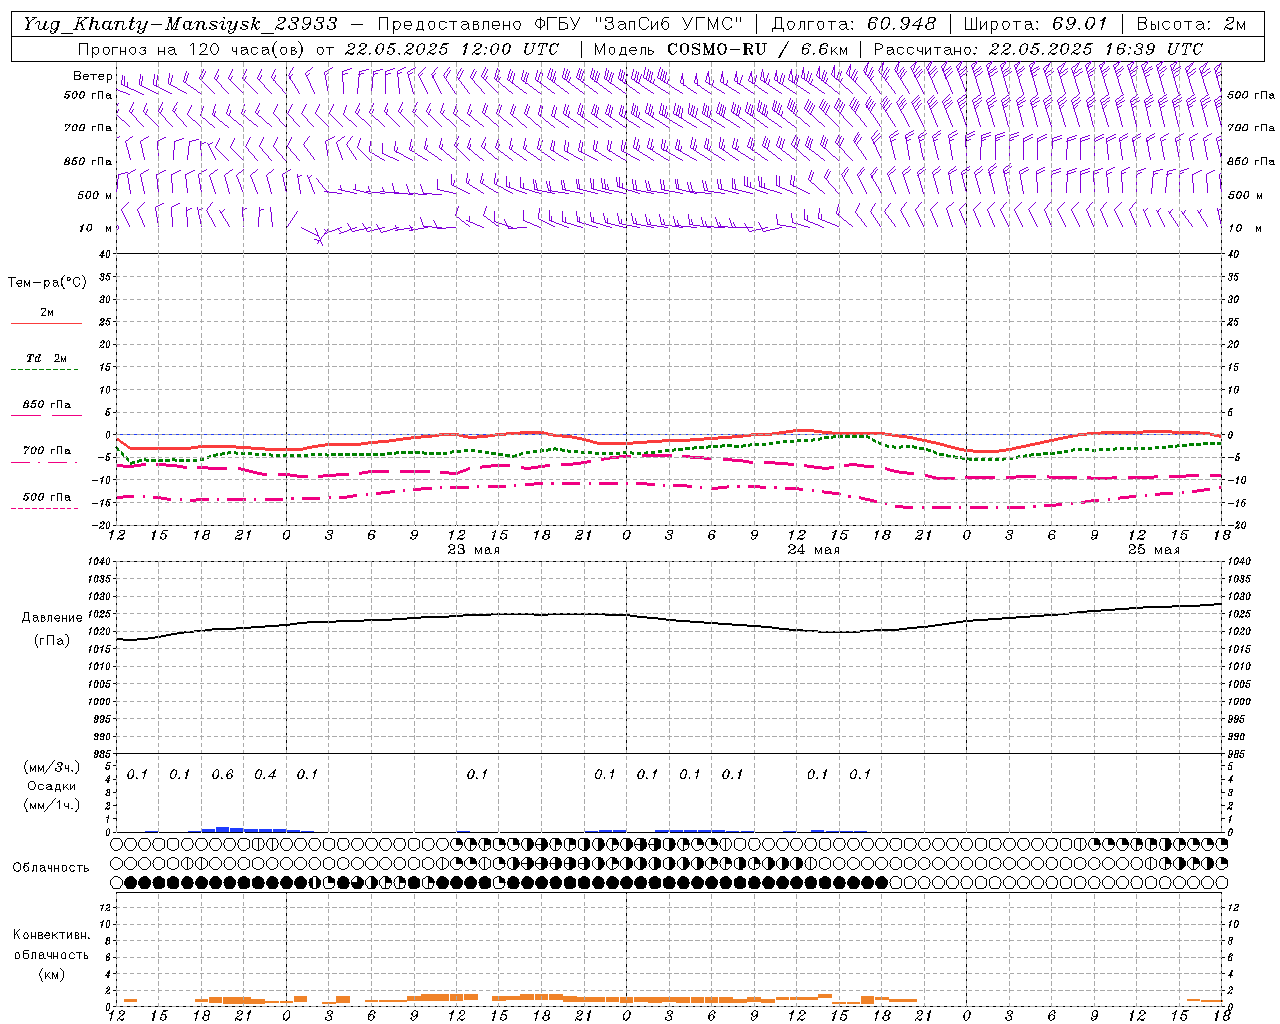The height and width of the screenshot is (1024, 1280).
Task: Click the Облачность panel label
Action: tap(51, 867)
